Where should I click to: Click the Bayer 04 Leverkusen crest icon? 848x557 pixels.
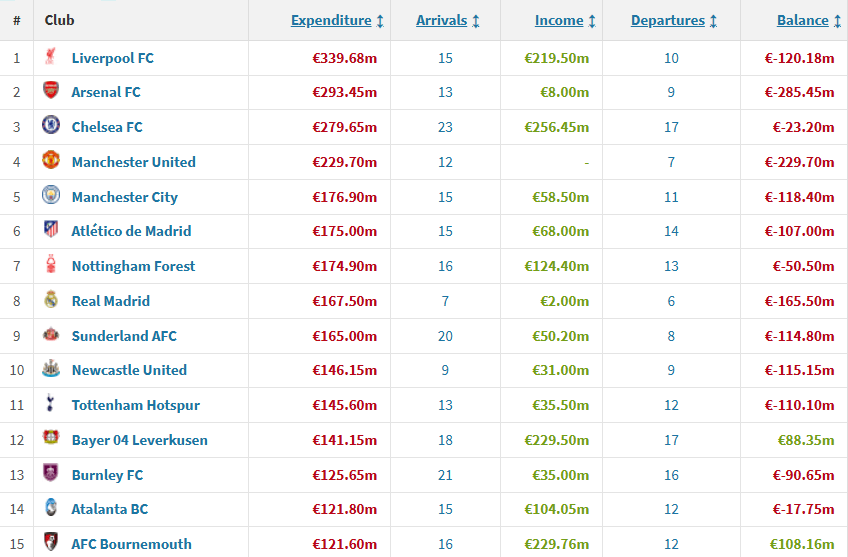51,440
